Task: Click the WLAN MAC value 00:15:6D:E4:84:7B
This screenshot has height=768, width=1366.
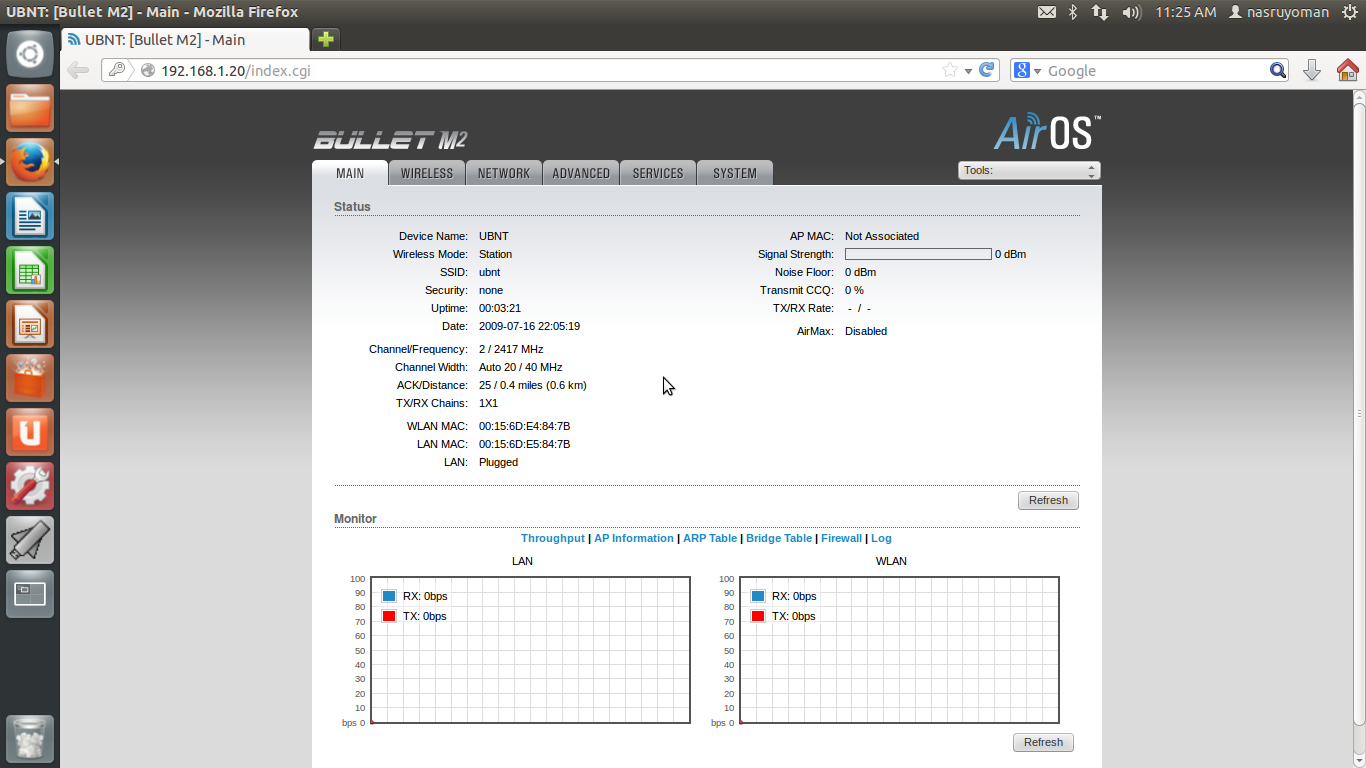Action: pos(524,426)
